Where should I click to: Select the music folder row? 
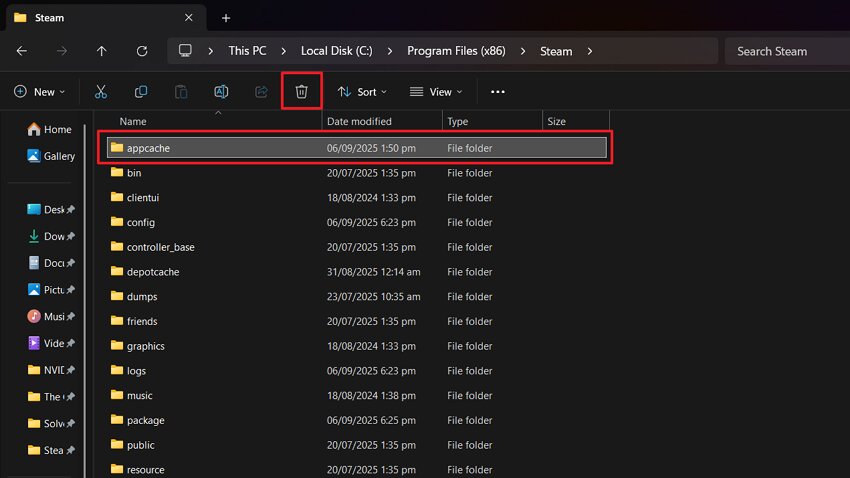tap(357, 396)
